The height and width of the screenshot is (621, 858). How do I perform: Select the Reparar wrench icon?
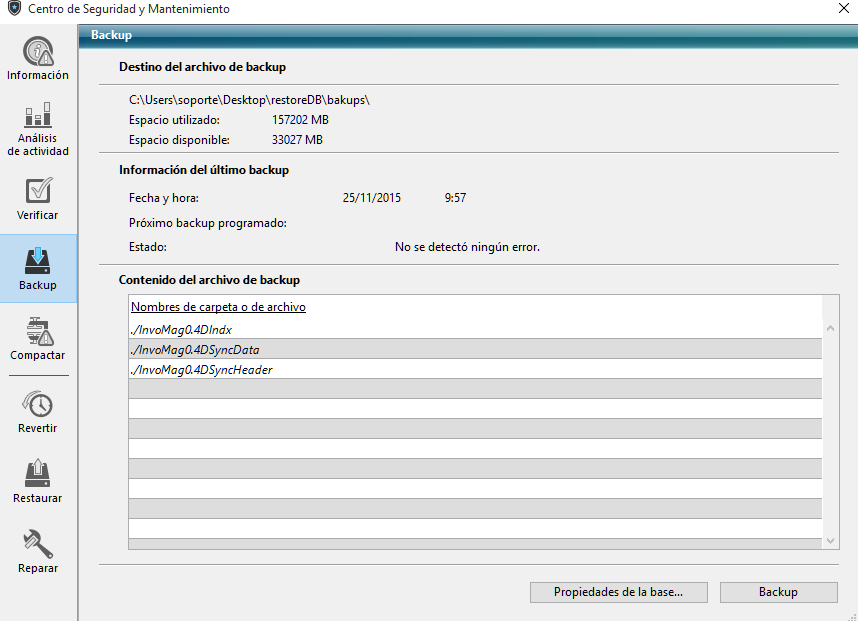(x=38, y=544)
